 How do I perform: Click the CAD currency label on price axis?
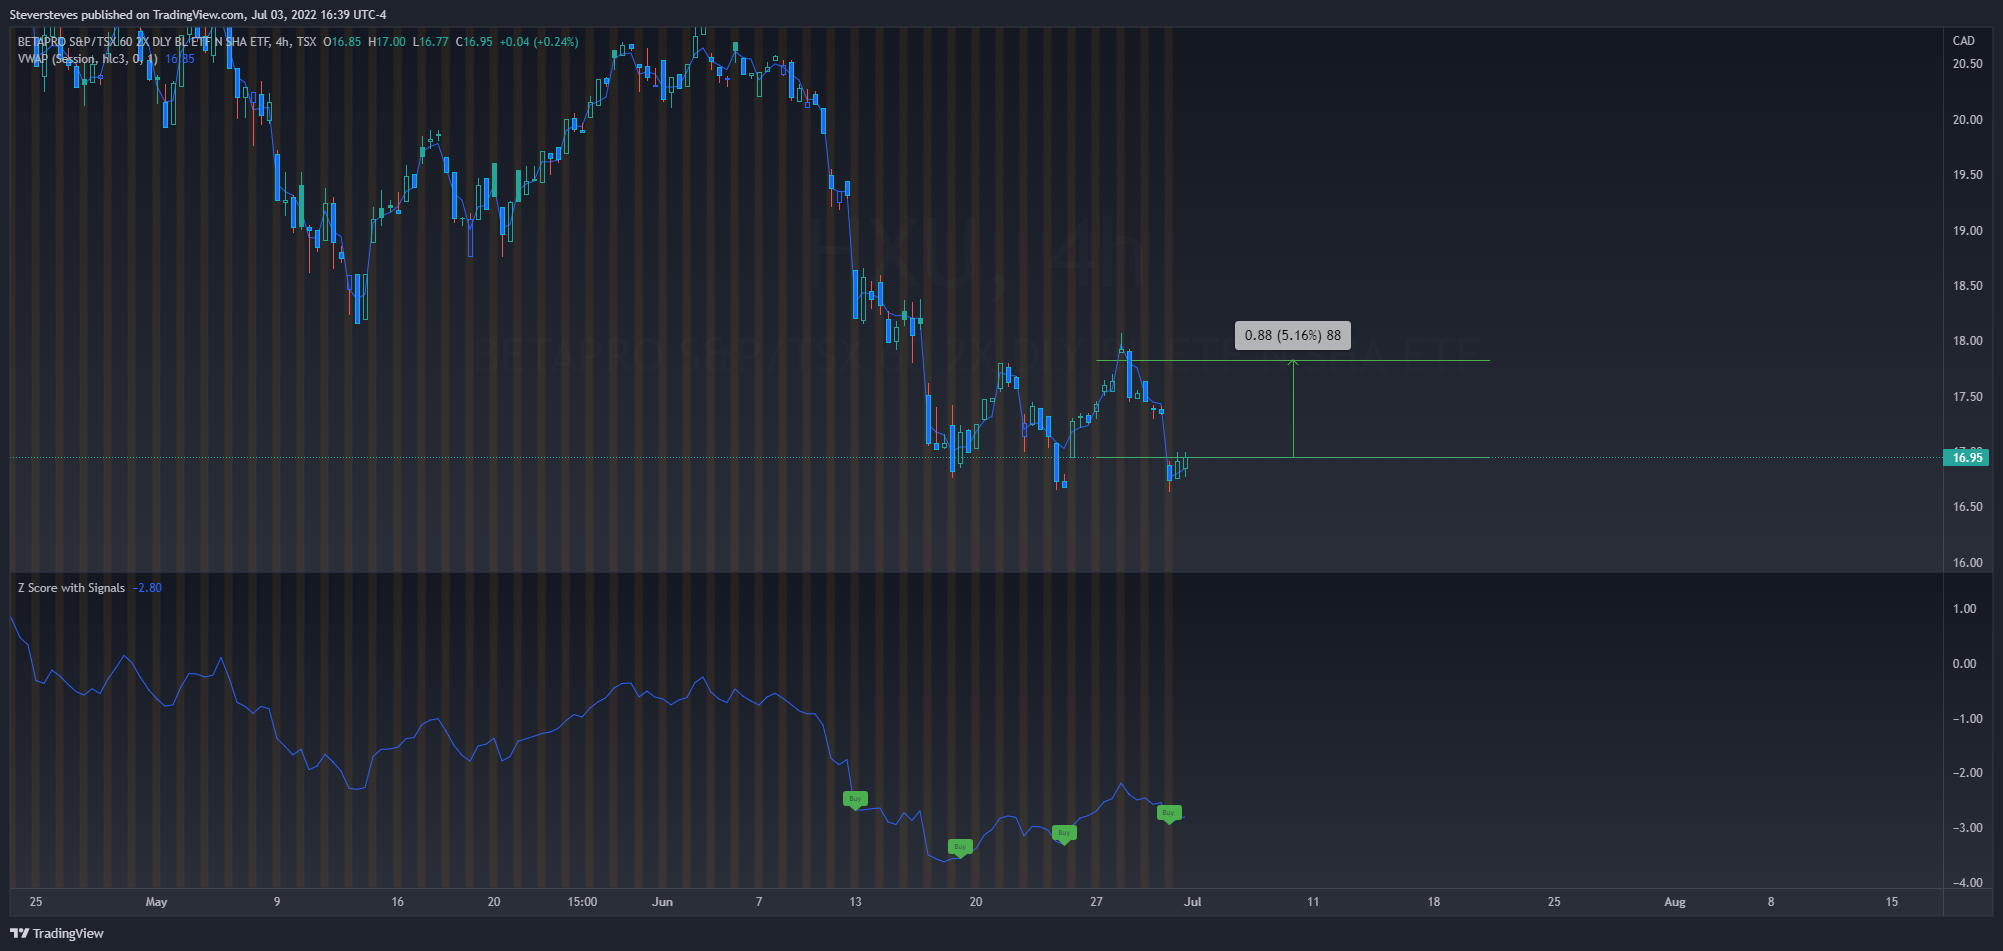tap(1964, 41)
